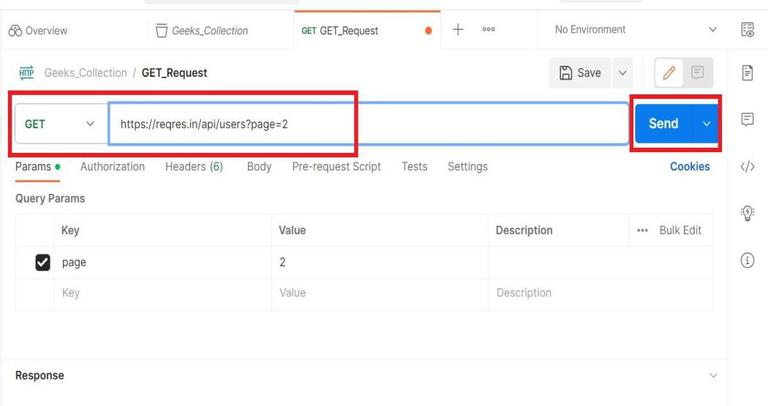Open the Headers (6) tab
768x406 pixels.
pyautogui.click(x=194, y=167)
